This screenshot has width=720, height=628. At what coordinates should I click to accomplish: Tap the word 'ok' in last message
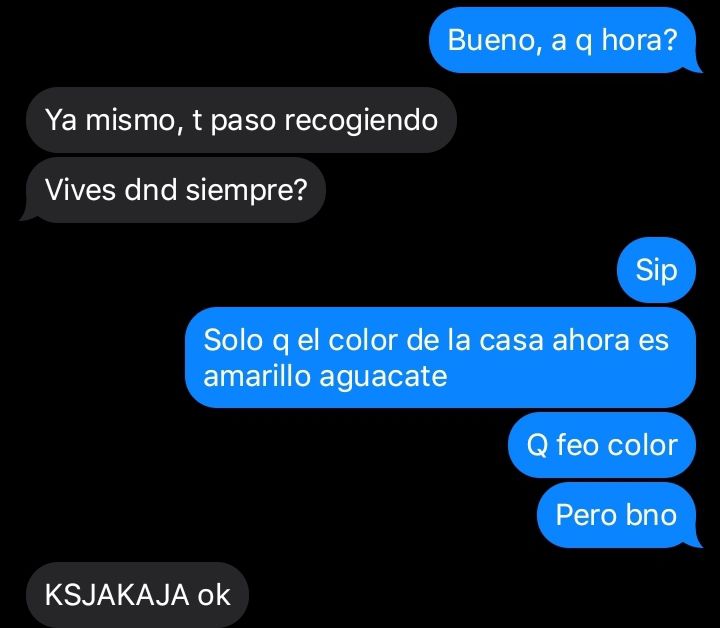click(214, 595)
